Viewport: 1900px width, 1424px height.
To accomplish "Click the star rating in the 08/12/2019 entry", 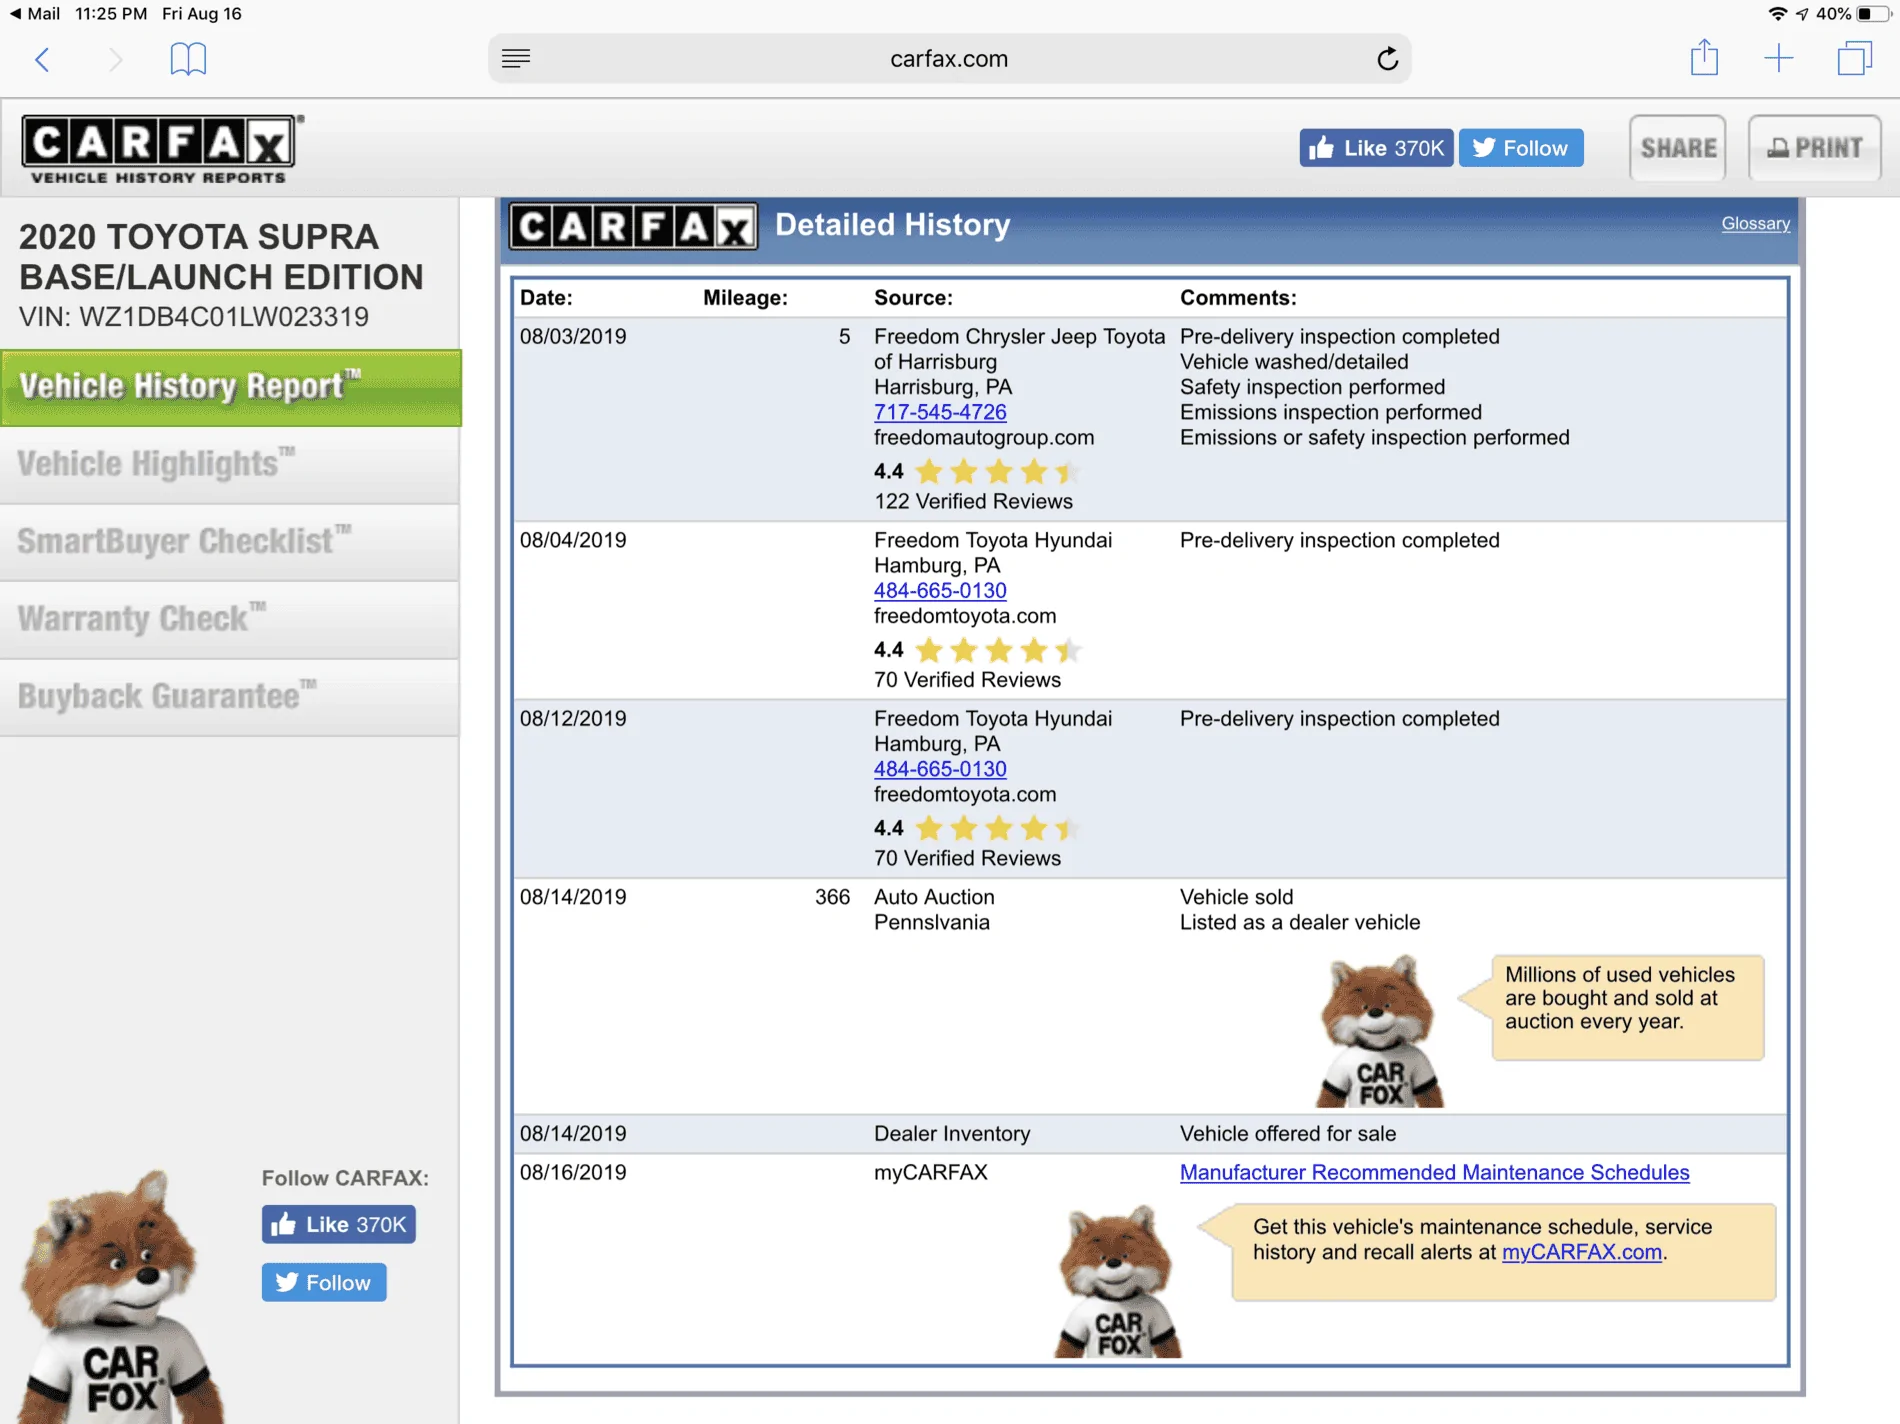I will click(996, 828).
